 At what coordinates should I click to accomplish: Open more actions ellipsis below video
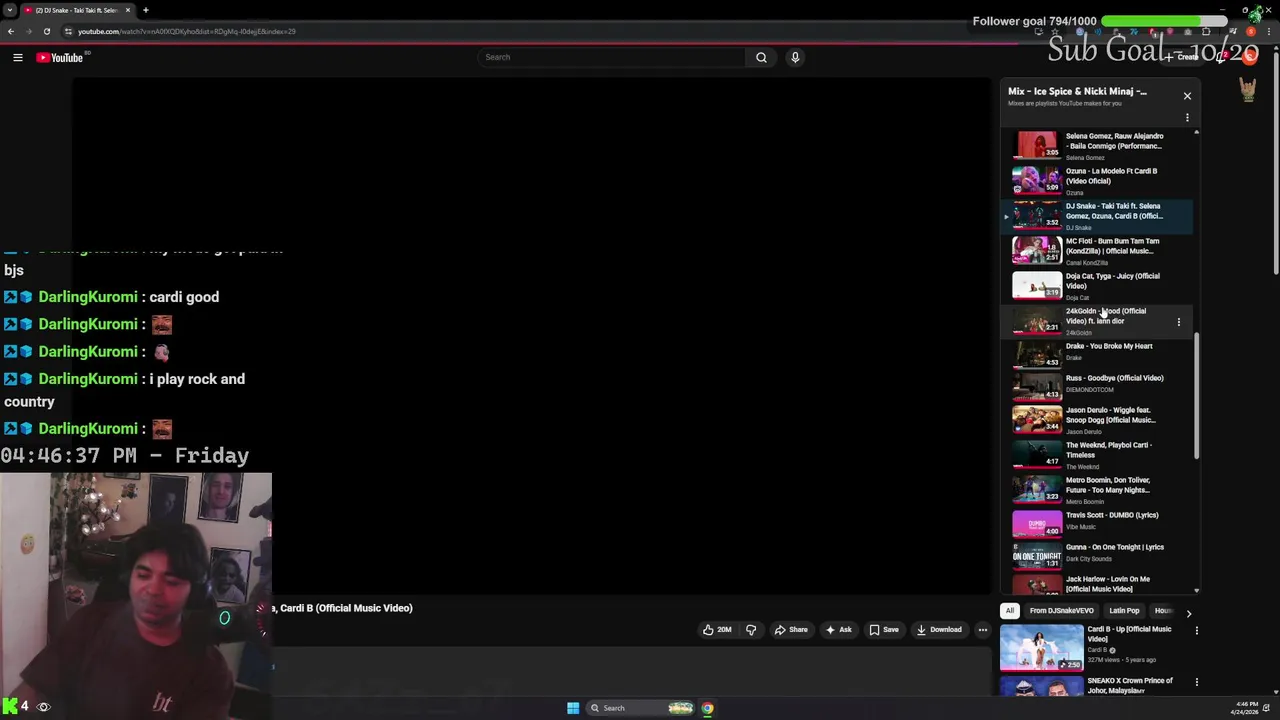(x=983, y=630)
